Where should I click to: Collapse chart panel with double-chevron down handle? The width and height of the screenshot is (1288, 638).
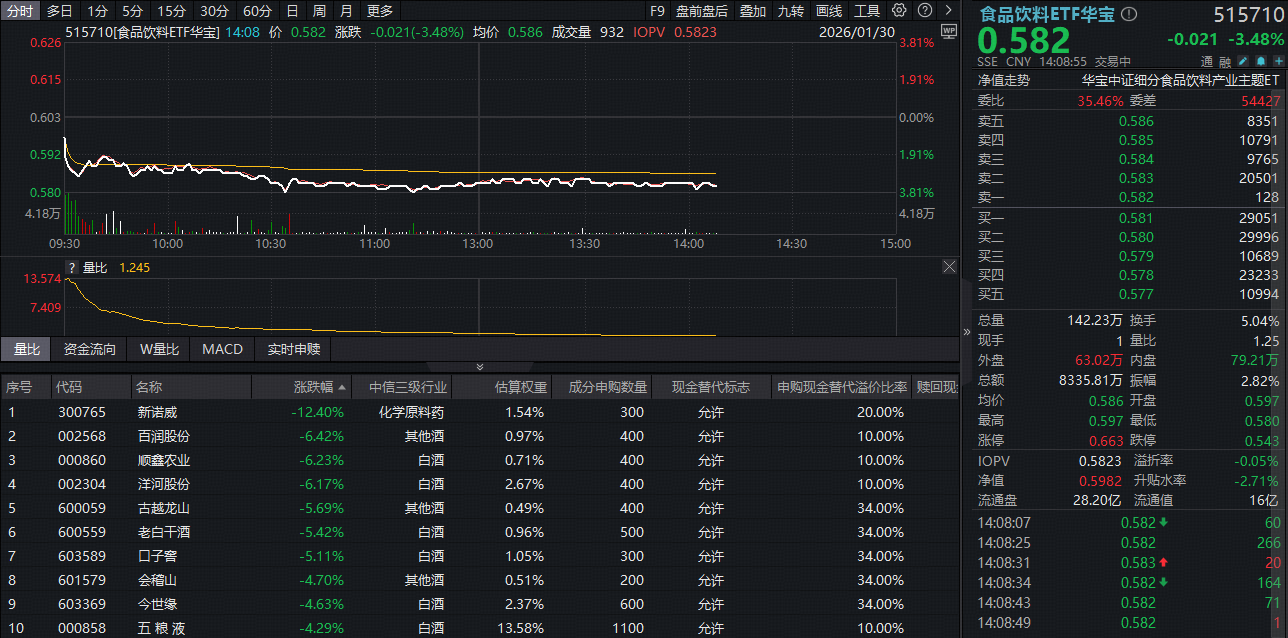pyautogui.click(x=479, y=367)
